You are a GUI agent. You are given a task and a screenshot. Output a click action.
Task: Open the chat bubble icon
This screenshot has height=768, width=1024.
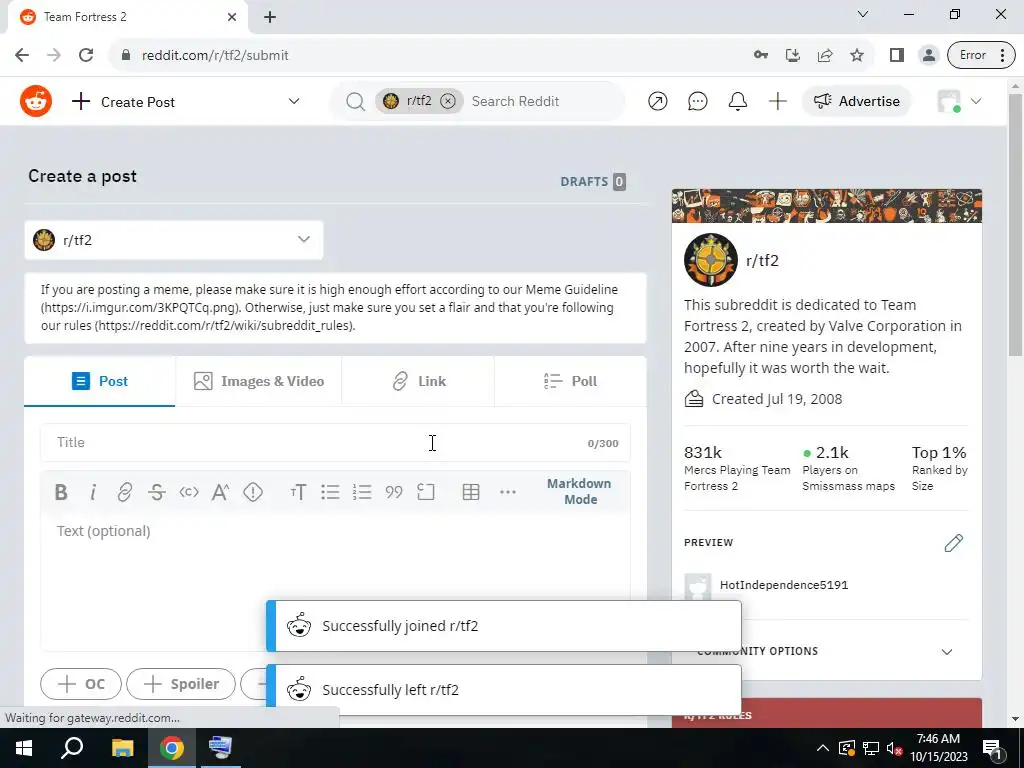coord(697,101)
